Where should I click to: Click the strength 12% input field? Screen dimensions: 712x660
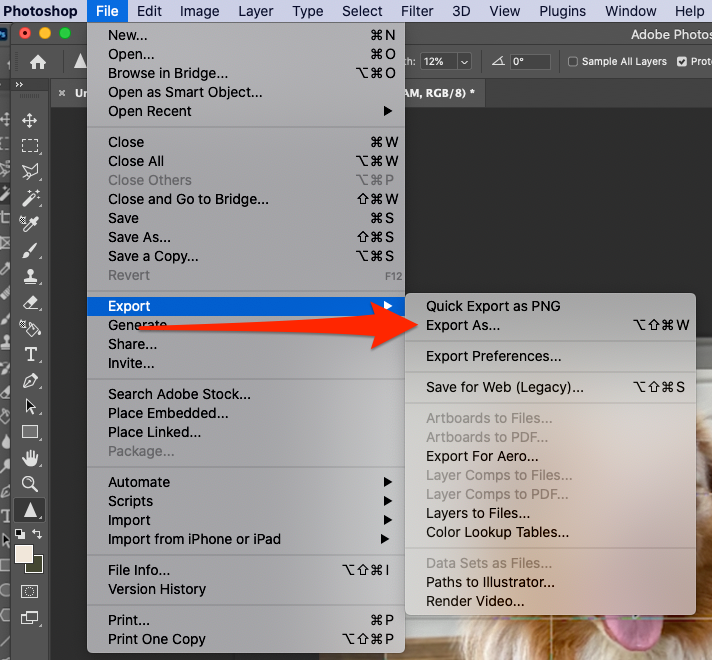pos(439,61)
